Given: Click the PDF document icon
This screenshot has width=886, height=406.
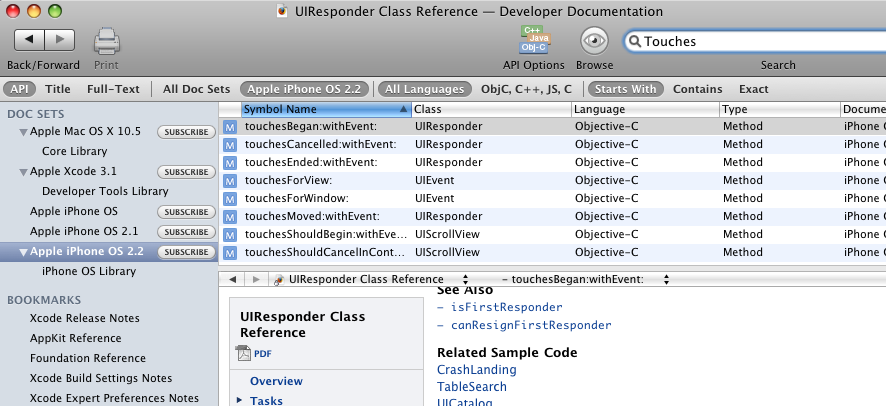Looking at the screenshot, I should [x=244, y=353].
